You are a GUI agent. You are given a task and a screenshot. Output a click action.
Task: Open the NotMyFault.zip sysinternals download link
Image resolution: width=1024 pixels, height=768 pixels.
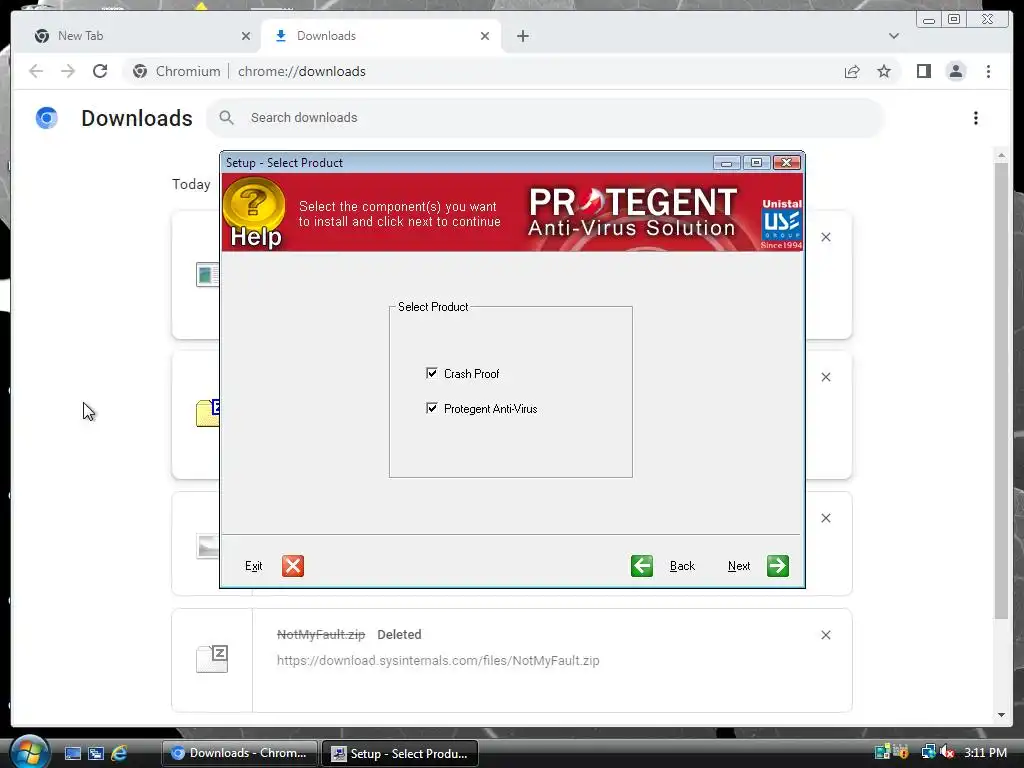pyautogui.click(x=438, y=660)
